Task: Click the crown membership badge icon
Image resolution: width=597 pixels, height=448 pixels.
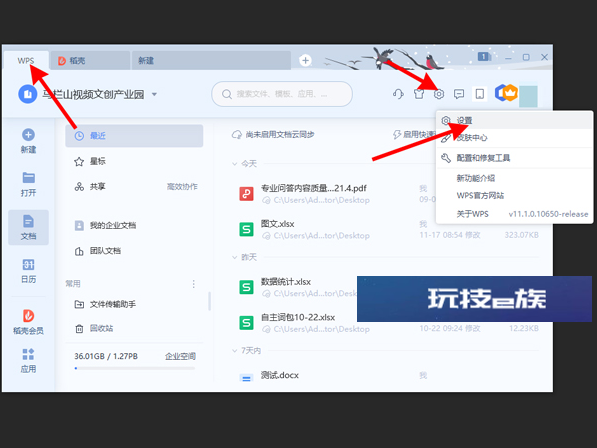Action: coord(510,93)
